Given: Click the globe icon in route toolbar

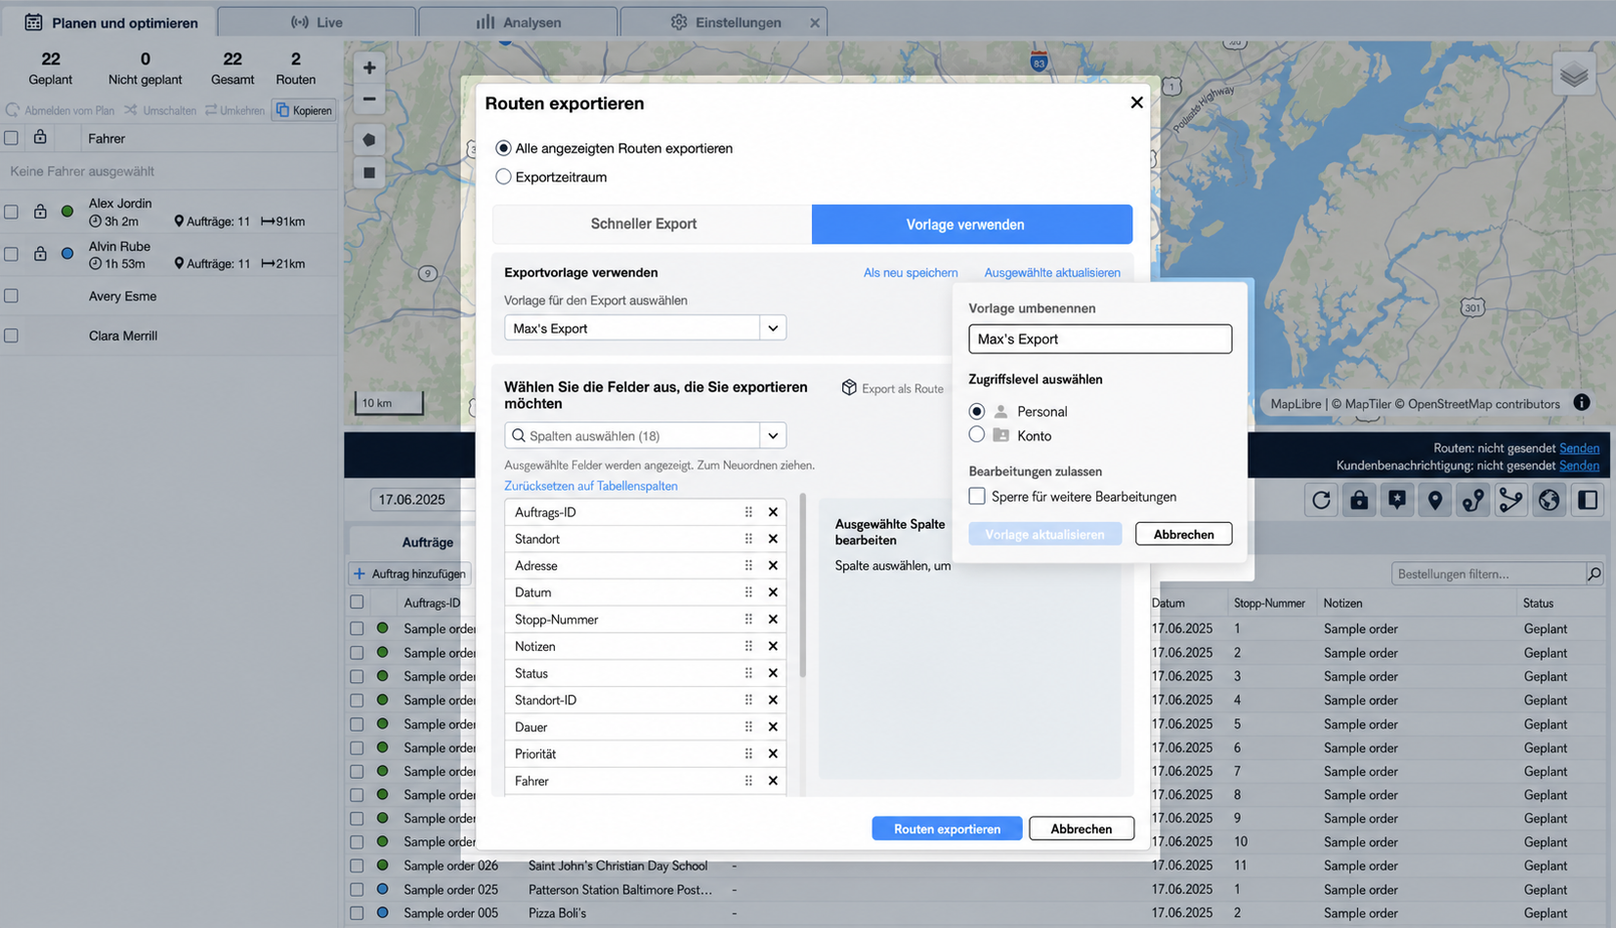Looking at the screenshot, I should (1549, 500).
